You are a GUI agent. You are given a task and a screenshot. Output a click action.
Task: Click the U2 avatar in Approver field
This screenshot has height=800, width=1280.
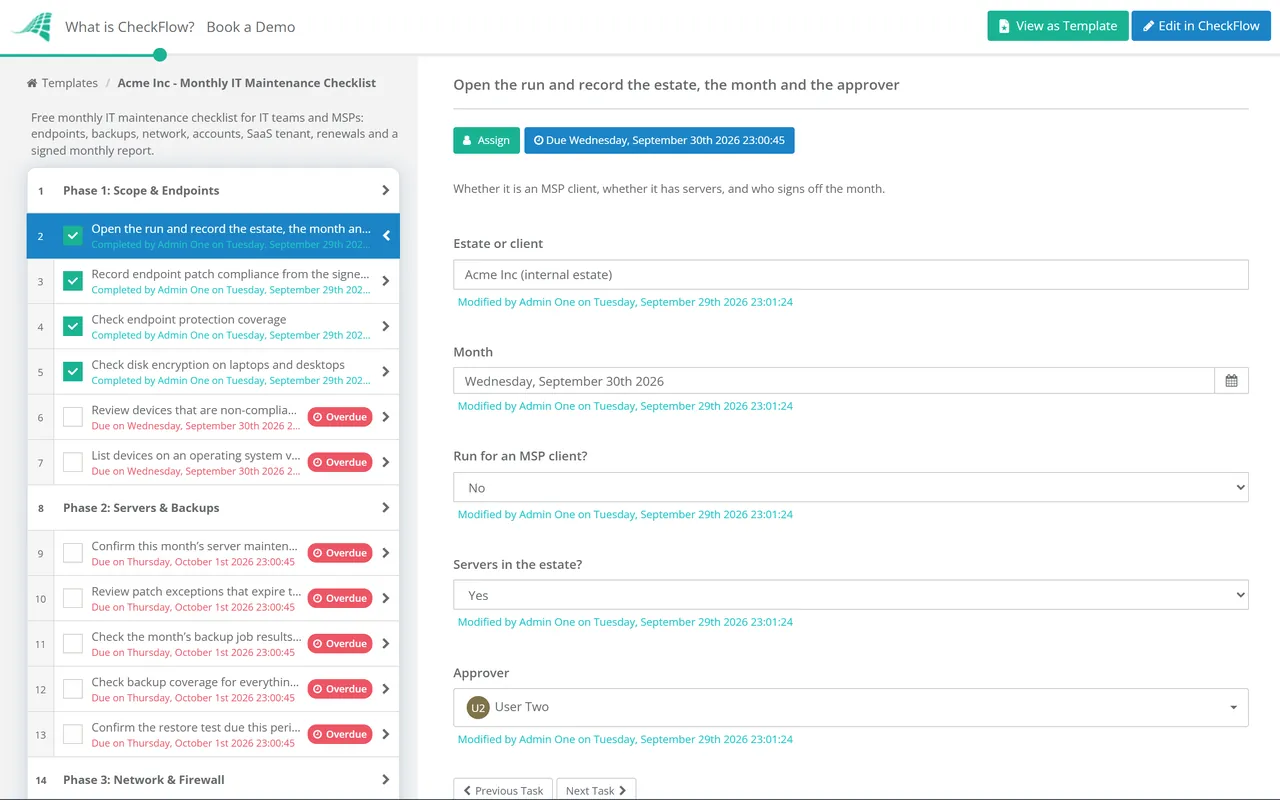tap(478, 707)
